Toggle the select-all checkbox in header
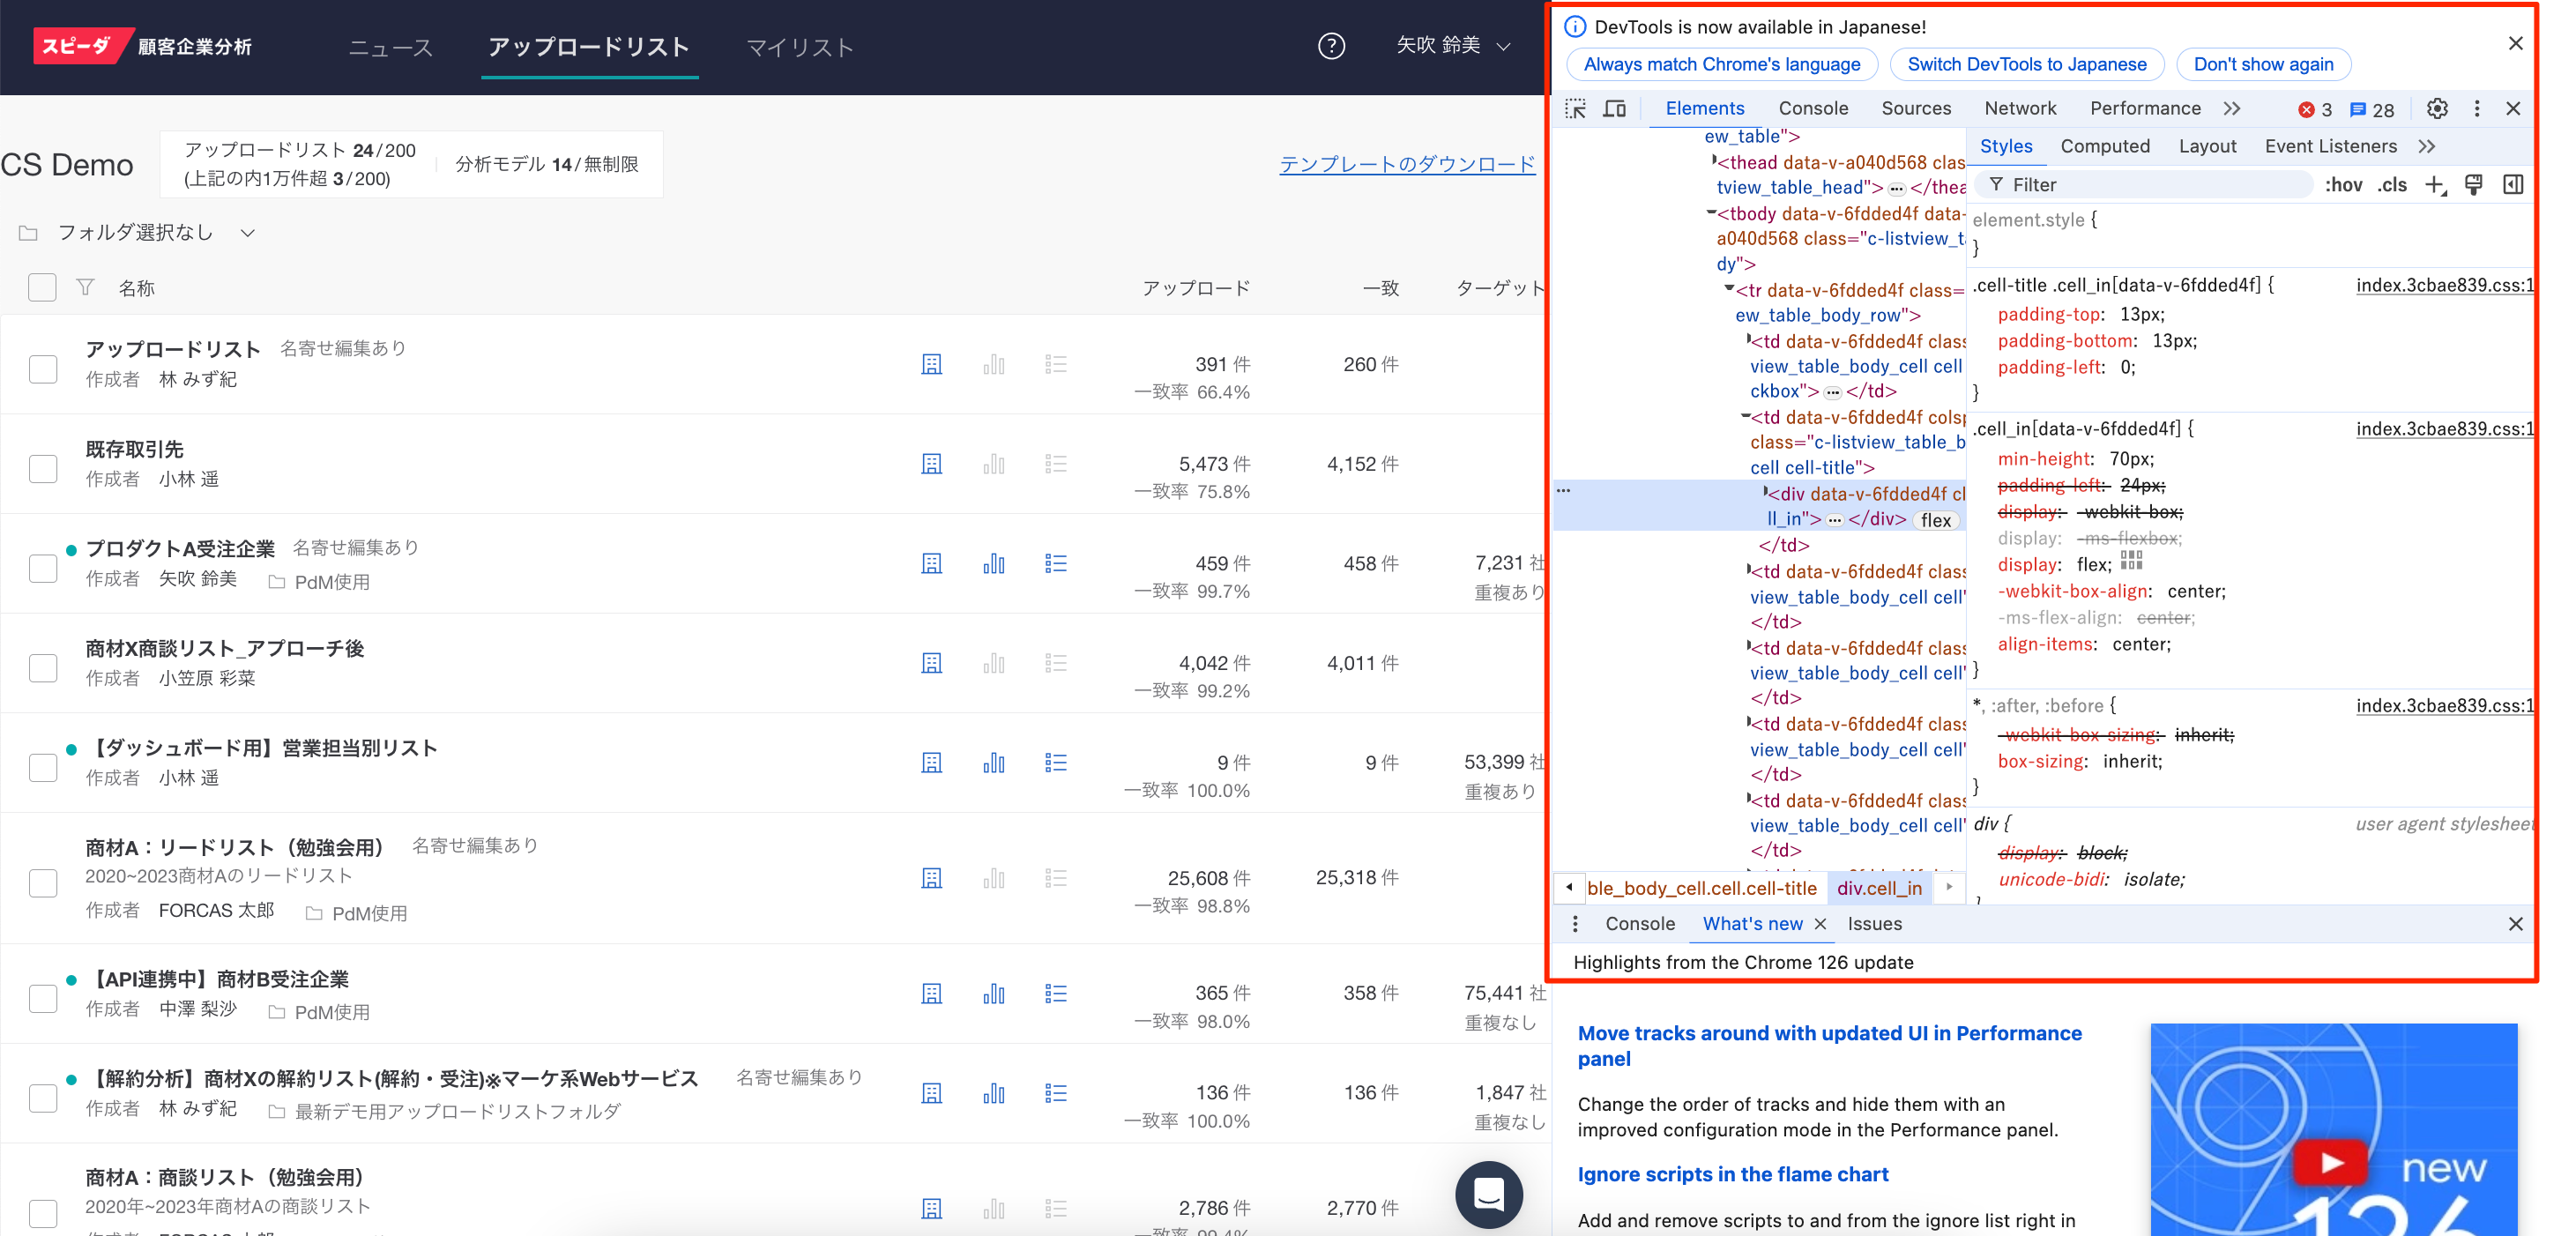 click(42, 288)
